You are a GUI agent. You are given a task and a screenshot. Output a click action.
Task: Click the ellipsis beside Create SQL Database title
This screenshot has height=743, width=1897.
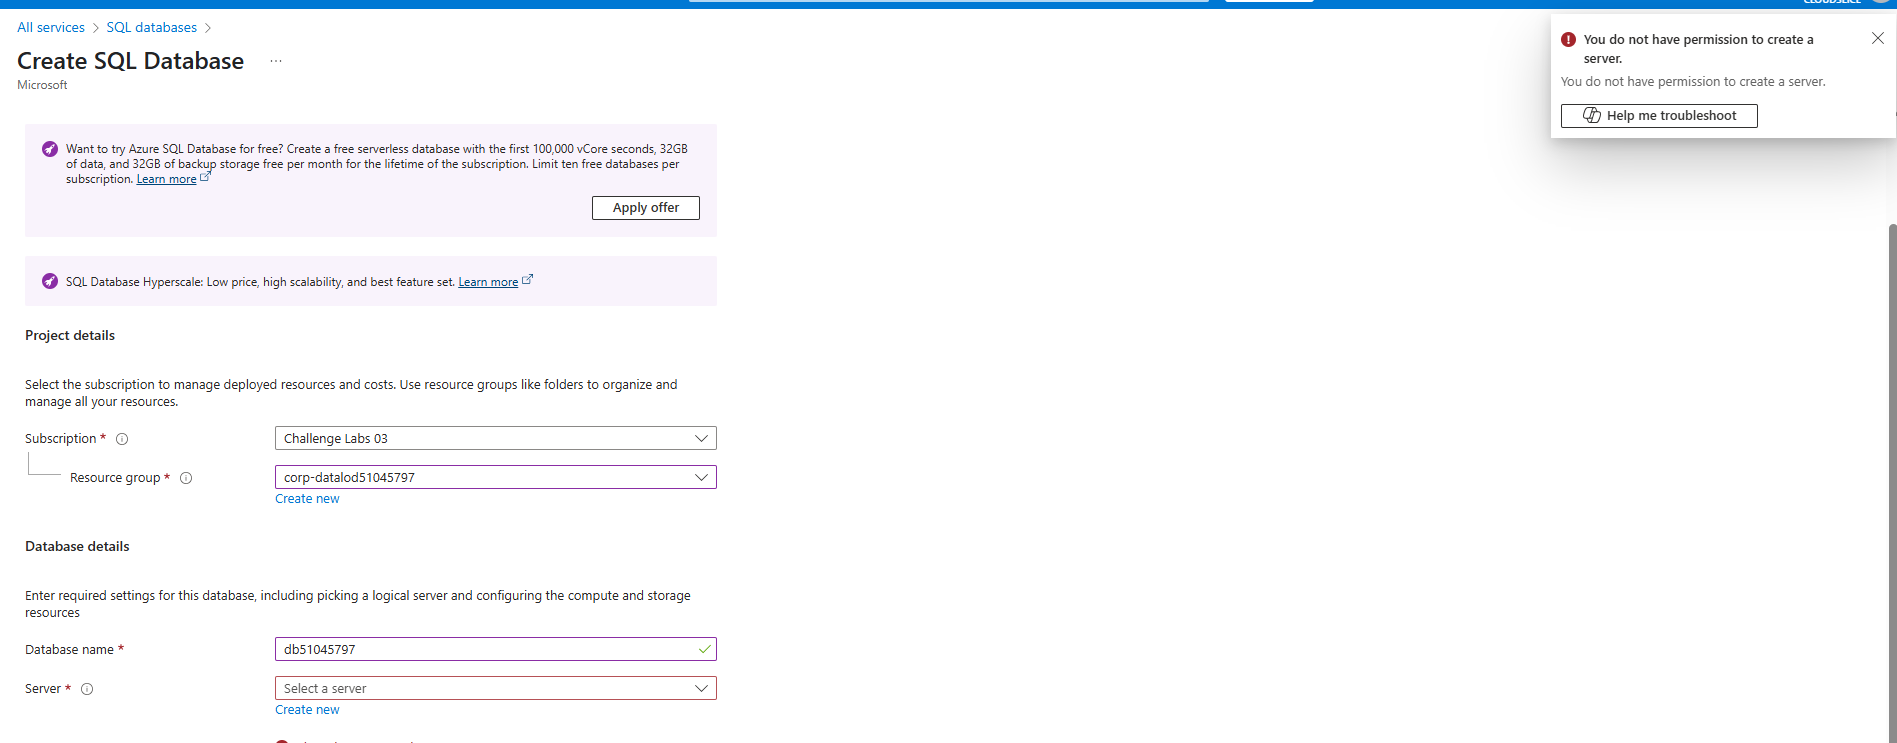276,61
